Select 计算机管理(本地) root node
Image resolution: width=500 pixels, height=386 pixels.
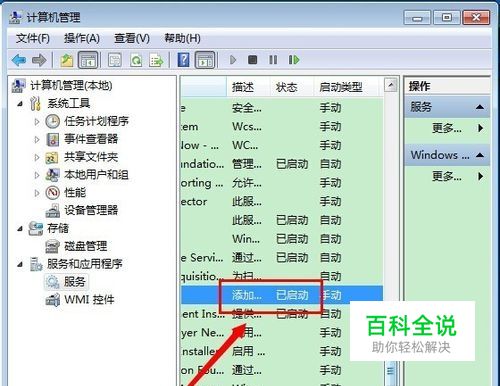click(x=71, y=86)
